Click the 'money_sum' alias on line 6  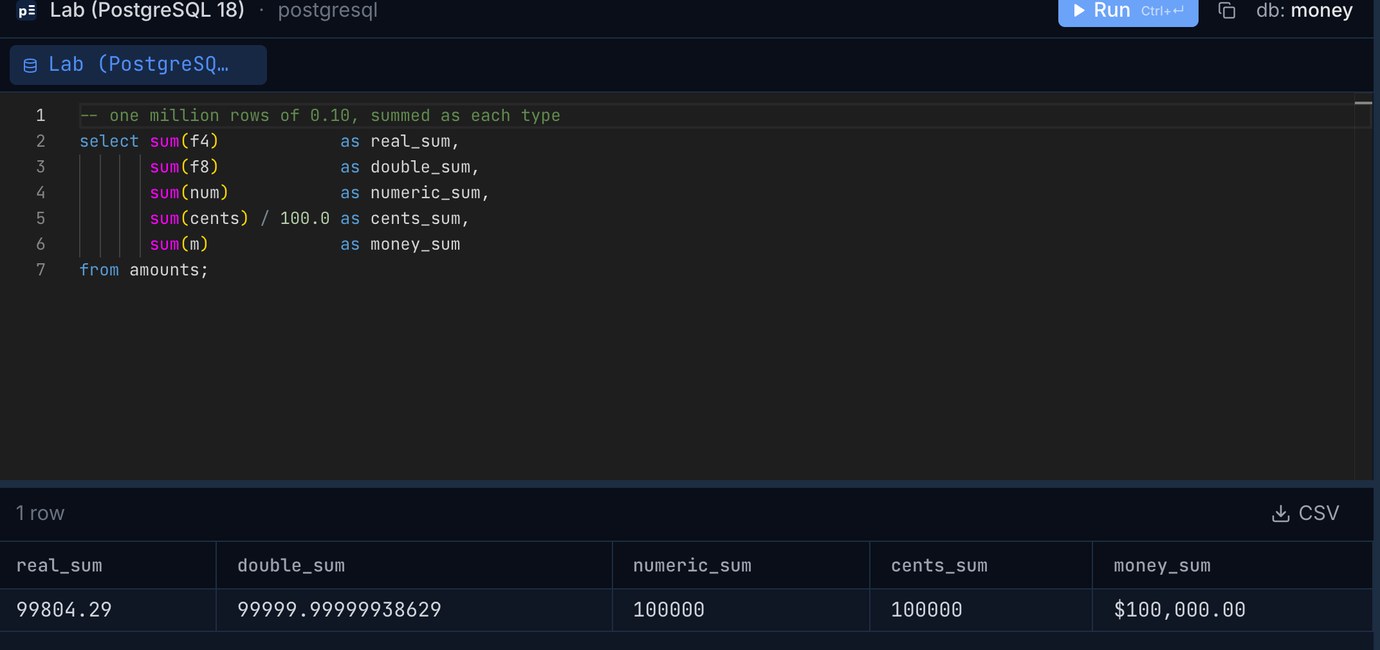click(415, 244)
